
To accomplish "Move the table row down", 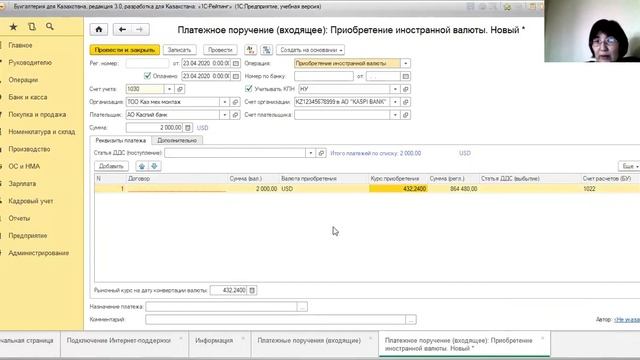I will [x=154, y=166].
